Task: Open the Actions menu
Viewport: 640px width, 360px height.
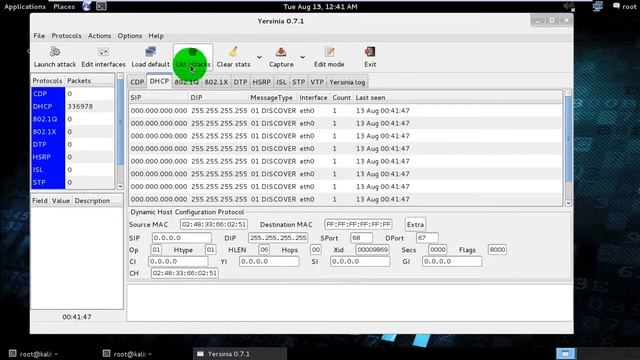Action: (100, 36)
